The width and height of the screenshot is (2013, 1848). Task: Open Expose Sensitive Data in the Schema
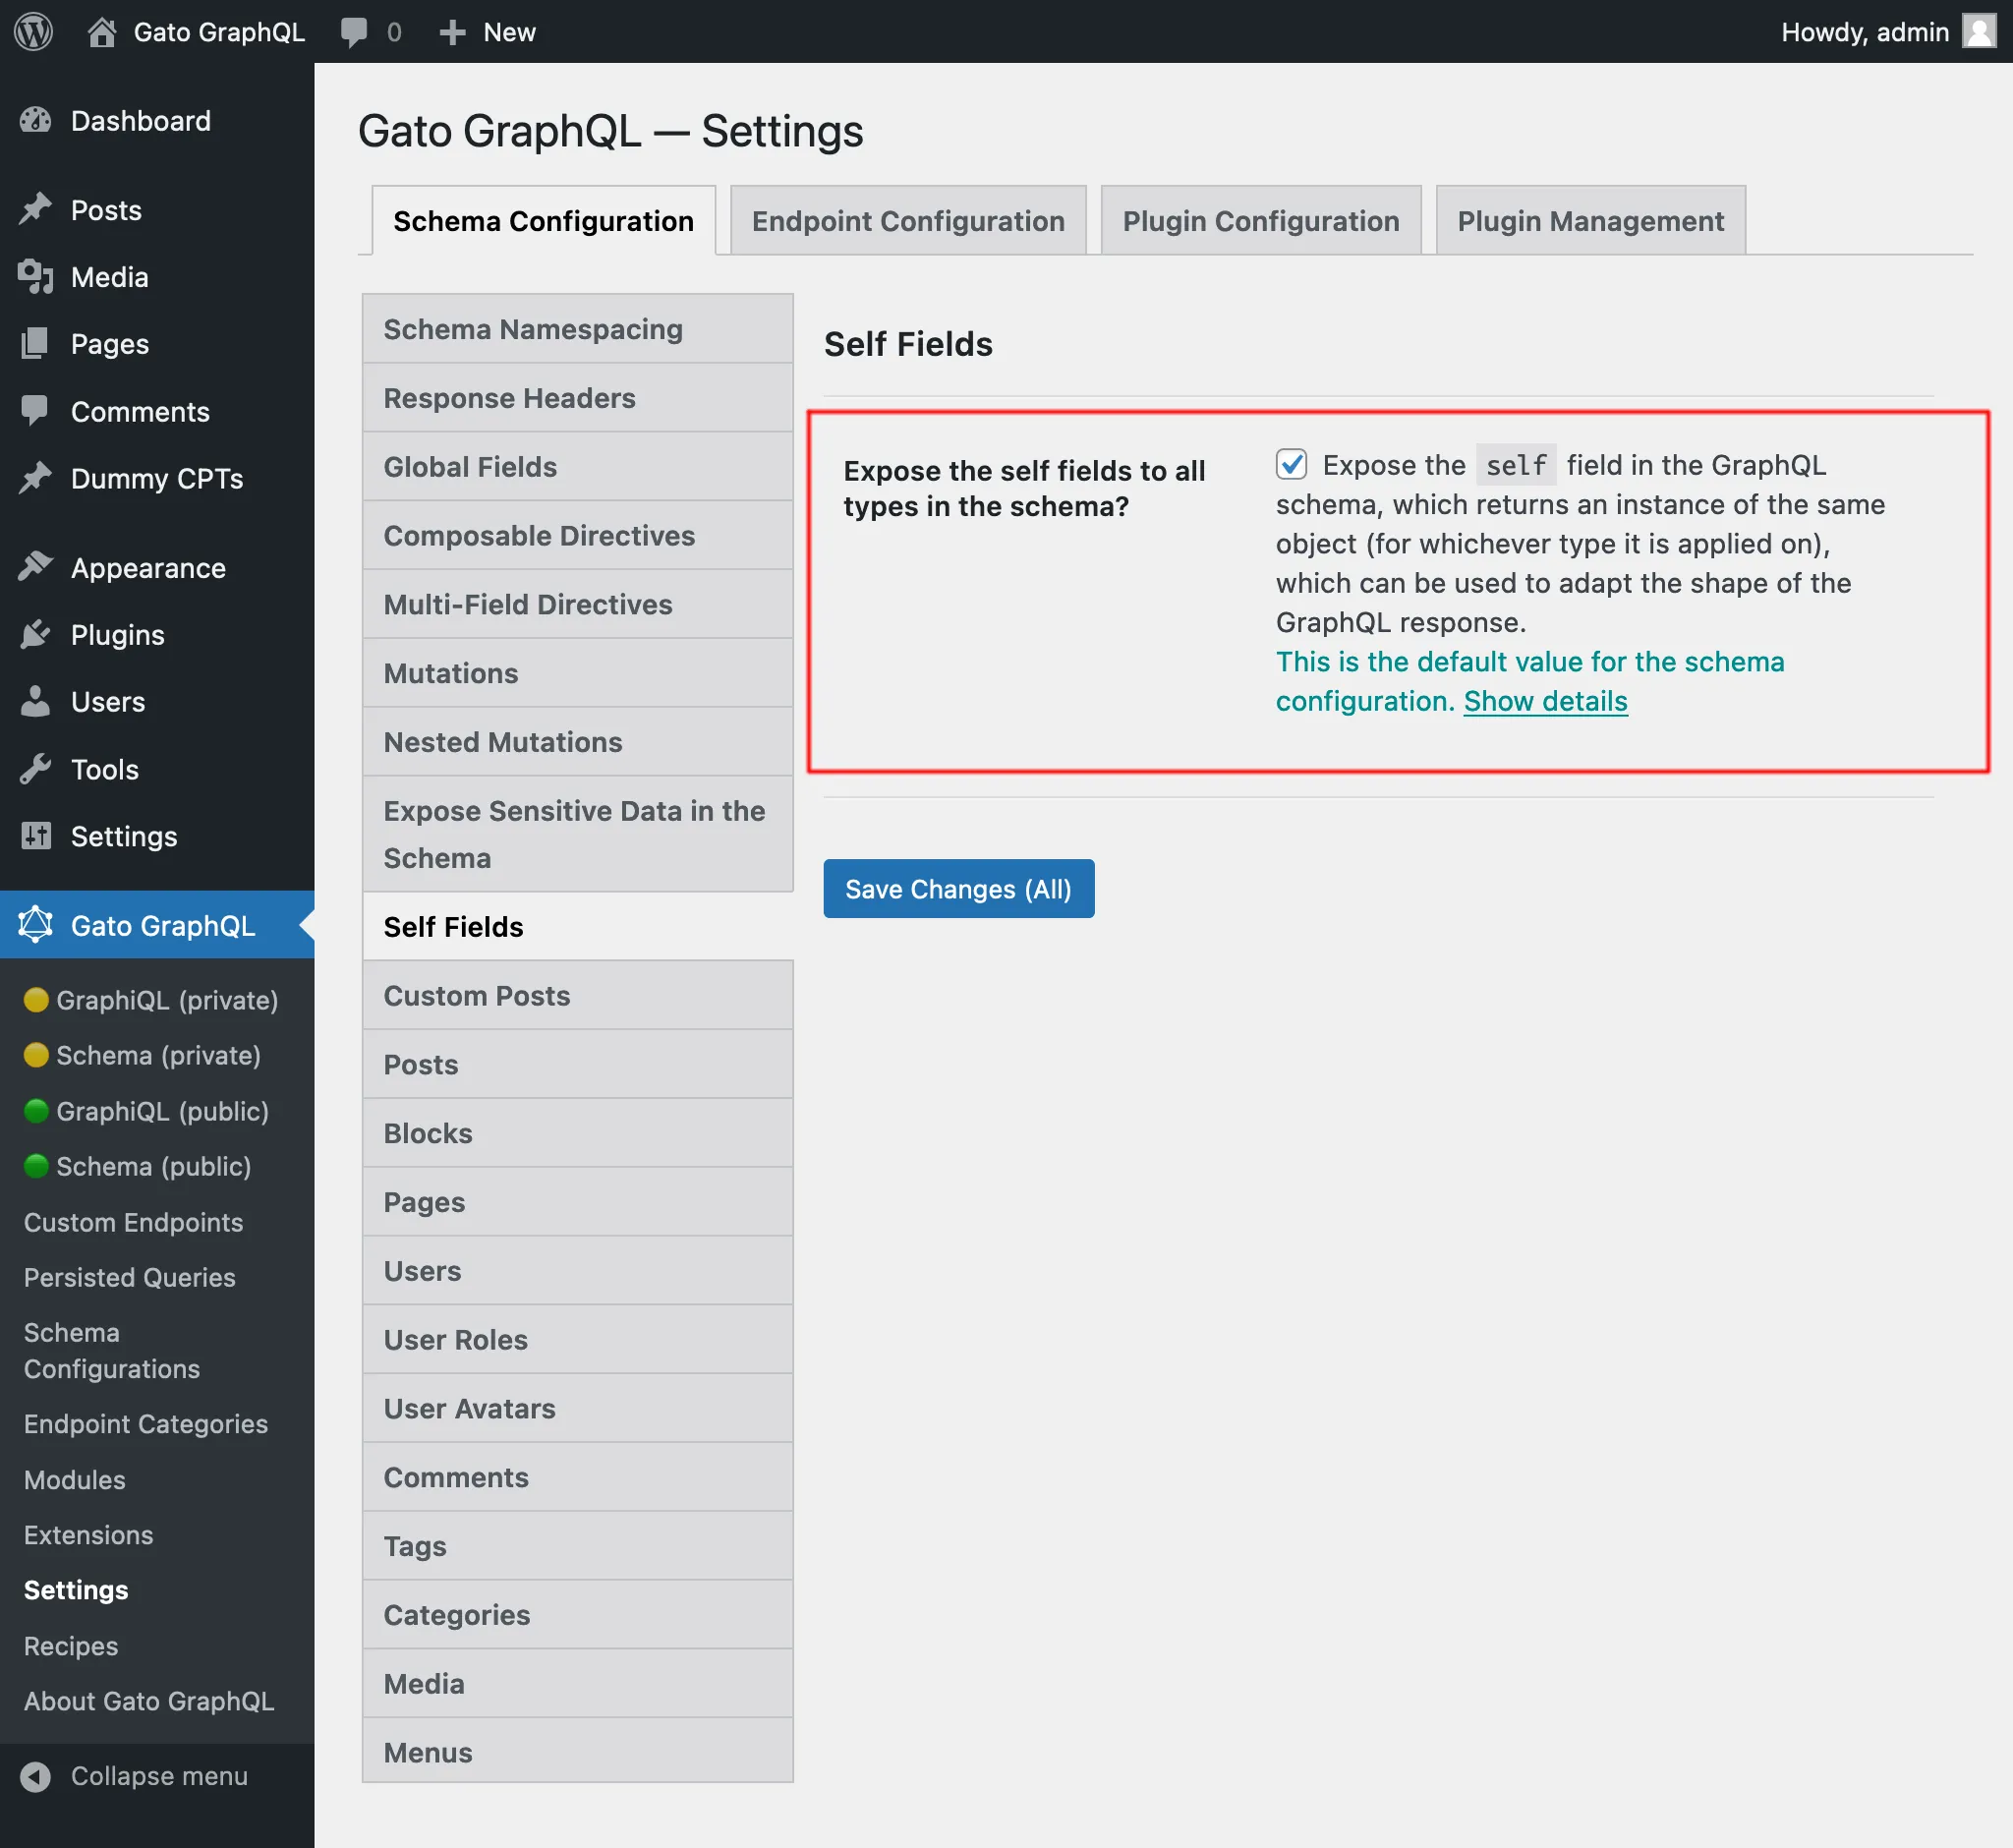[578, 835]
